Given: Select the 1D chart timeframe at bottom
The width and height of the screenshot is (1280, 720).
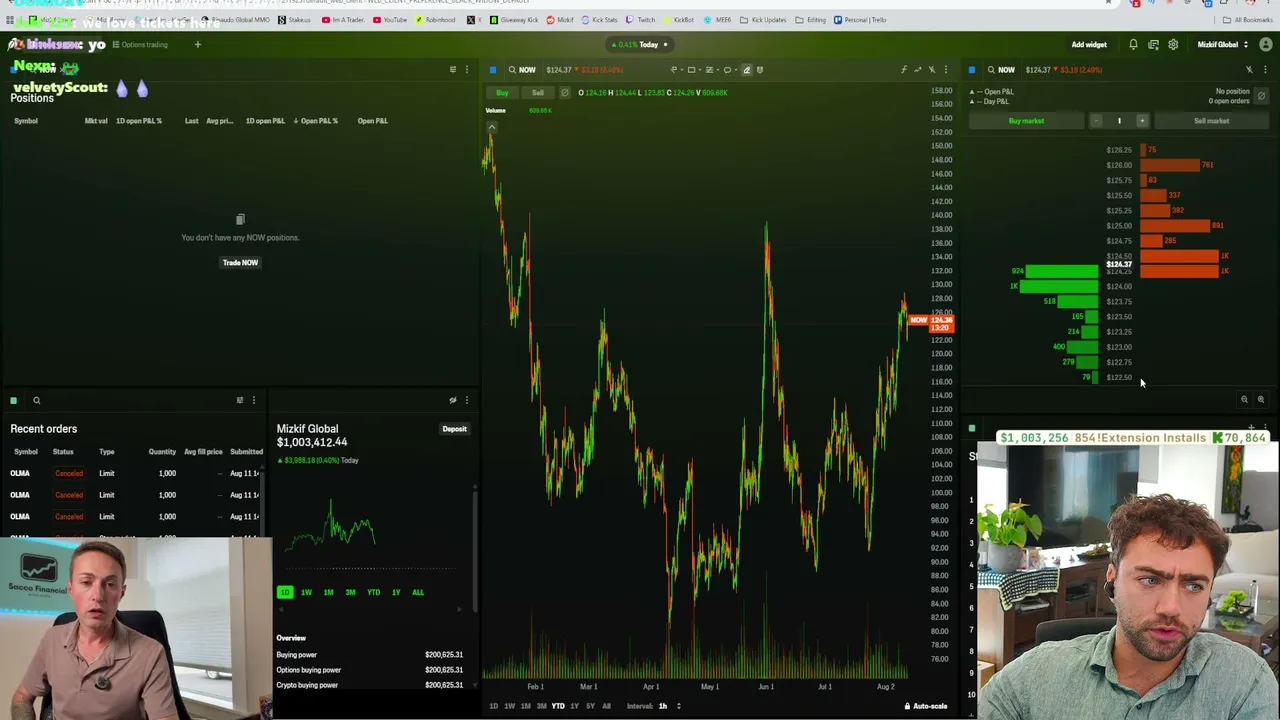Looking at the screenshot, I should coord(493,706).
